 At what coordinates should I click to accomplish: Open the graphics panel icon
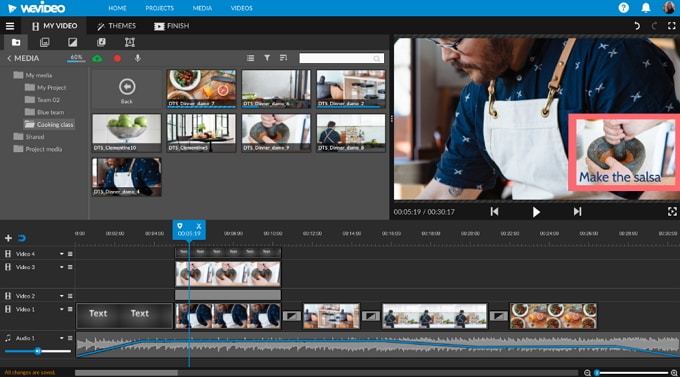coord(44,42)
